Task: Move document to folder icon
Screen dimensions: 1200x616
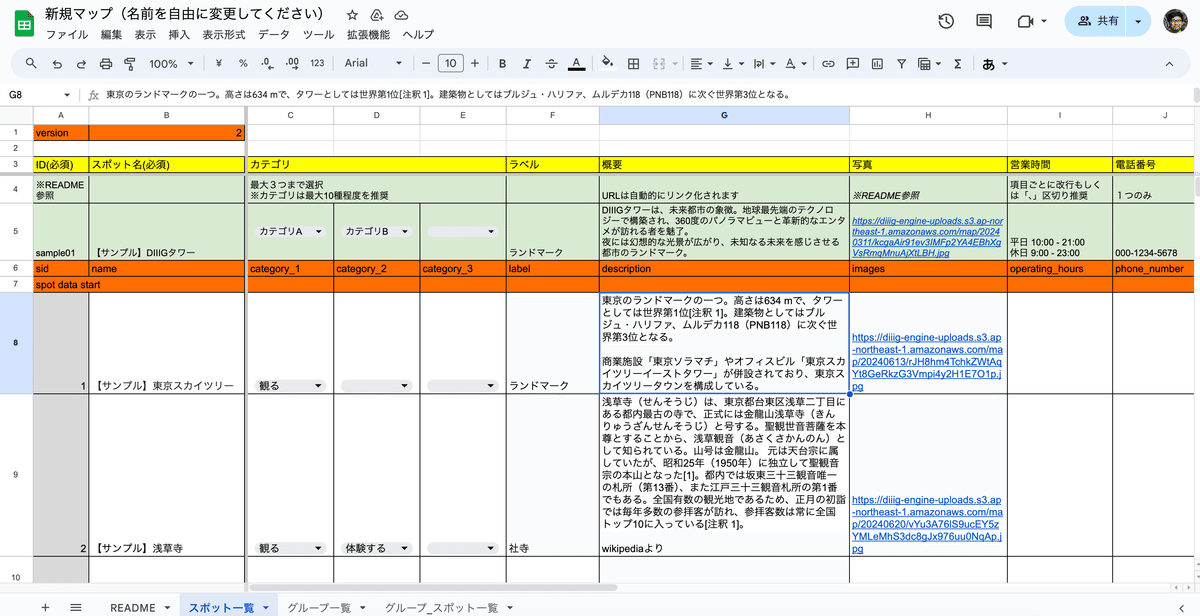Action: pos(377,16)
